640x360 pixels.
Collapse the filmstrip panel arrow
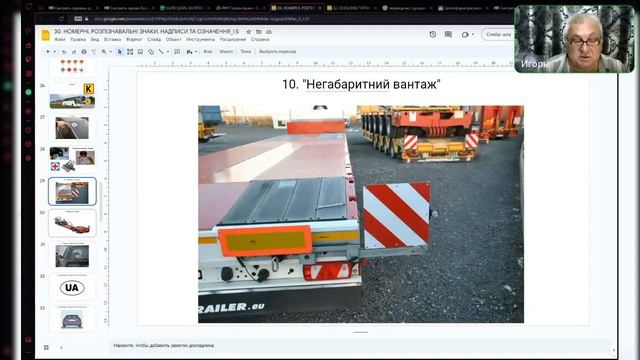click(x=61, y=347)
